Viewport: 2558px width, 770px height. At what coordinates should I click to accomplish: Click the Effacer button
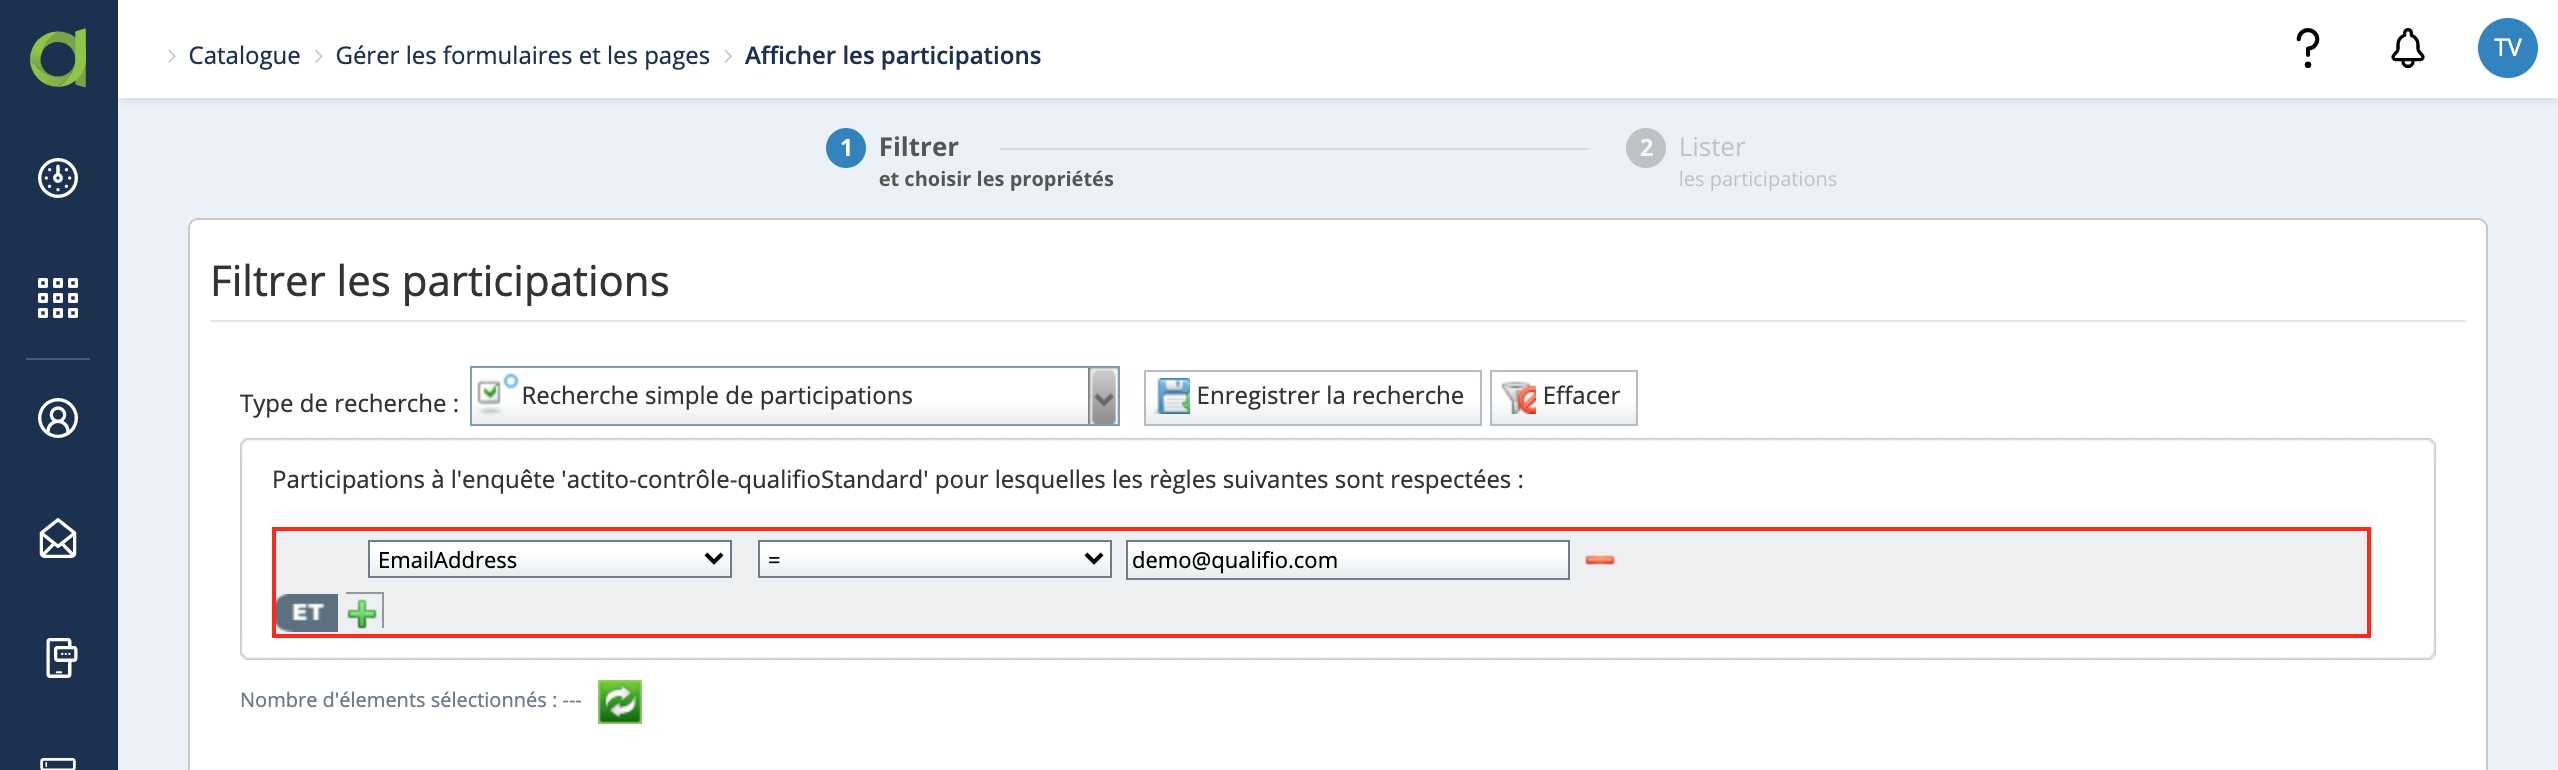(x=1563, y=397)
